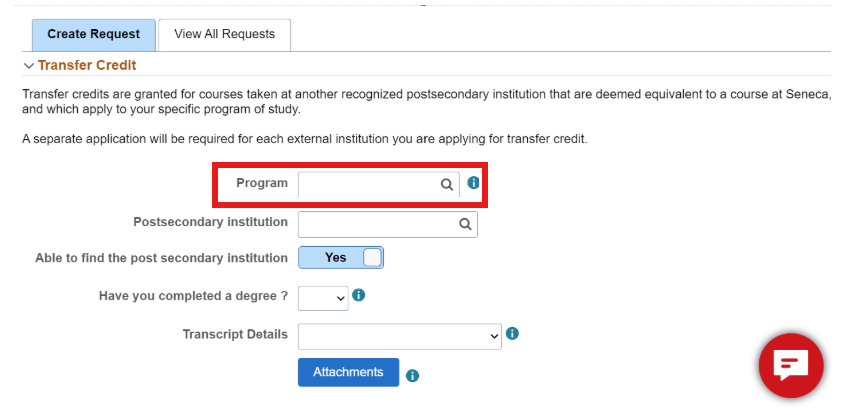Show info for the completed degree question
The width and height of the screenshot is (855, 415).
[358, 296]
